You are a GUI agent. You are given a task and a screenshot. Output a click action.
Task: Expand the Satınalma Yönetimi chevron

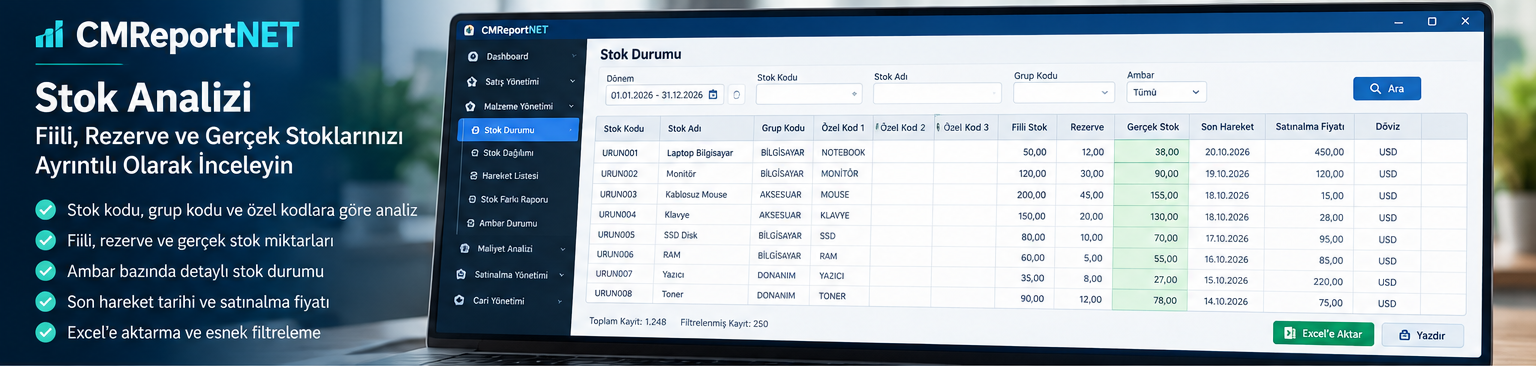[561, 275]
